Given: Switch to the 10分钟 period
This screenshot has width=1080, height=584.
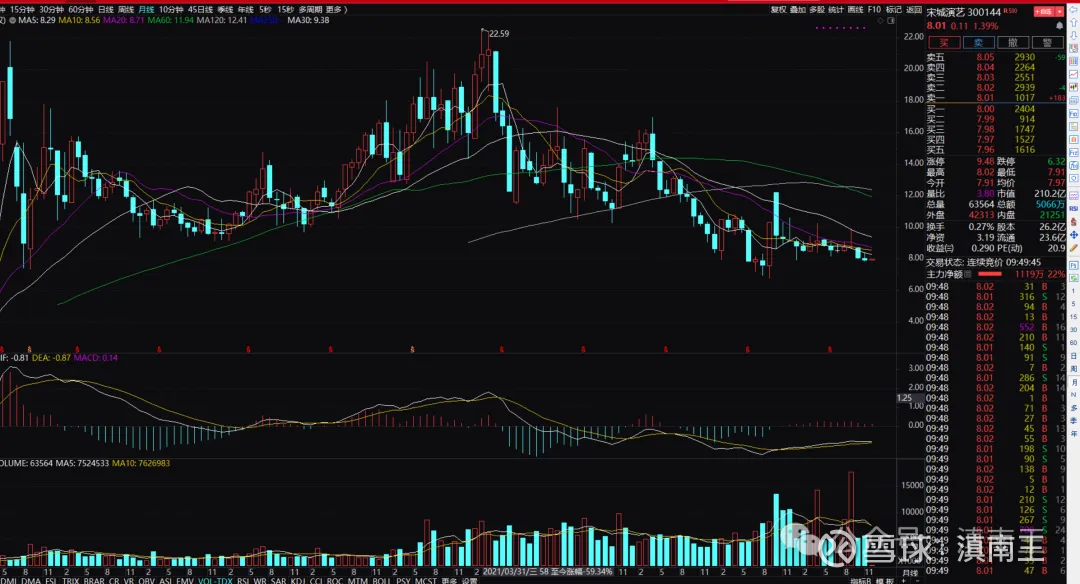Looking at the screenshot, I should pyautogui.click(x=171, y=10).
